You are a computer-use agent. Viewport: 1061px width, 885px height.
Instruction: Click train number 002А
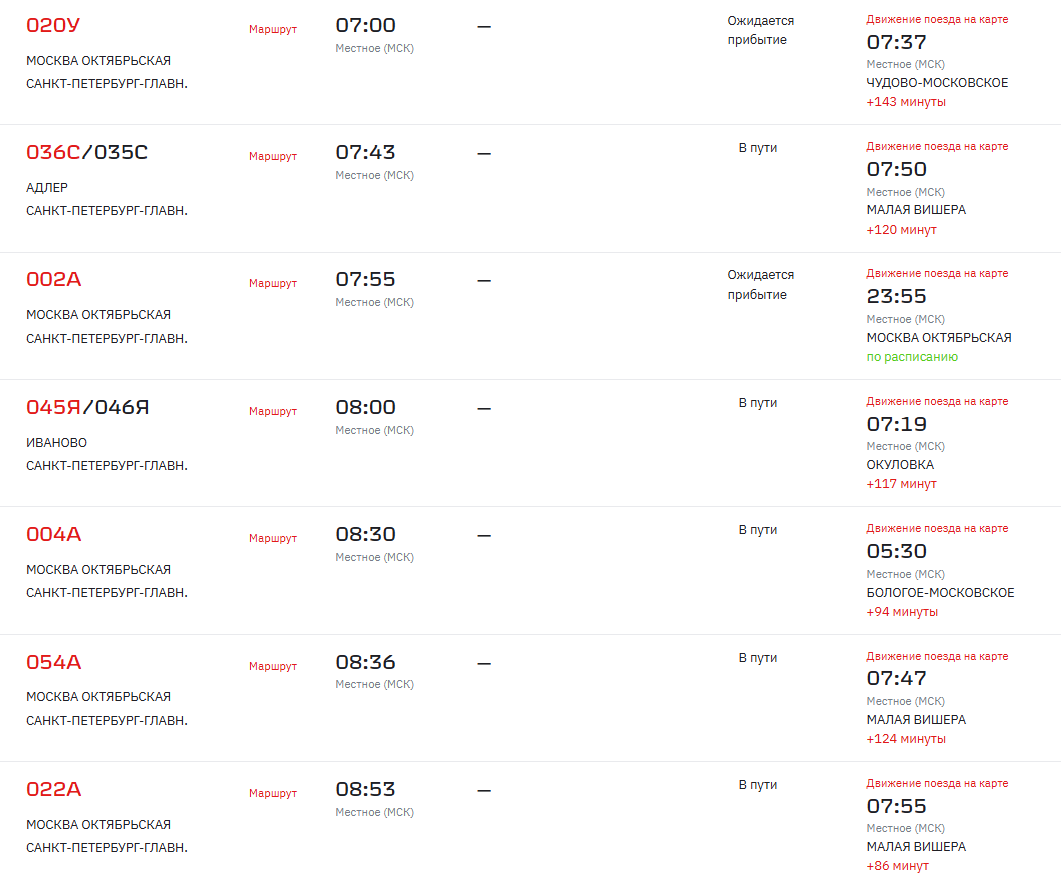coord(53,280)
